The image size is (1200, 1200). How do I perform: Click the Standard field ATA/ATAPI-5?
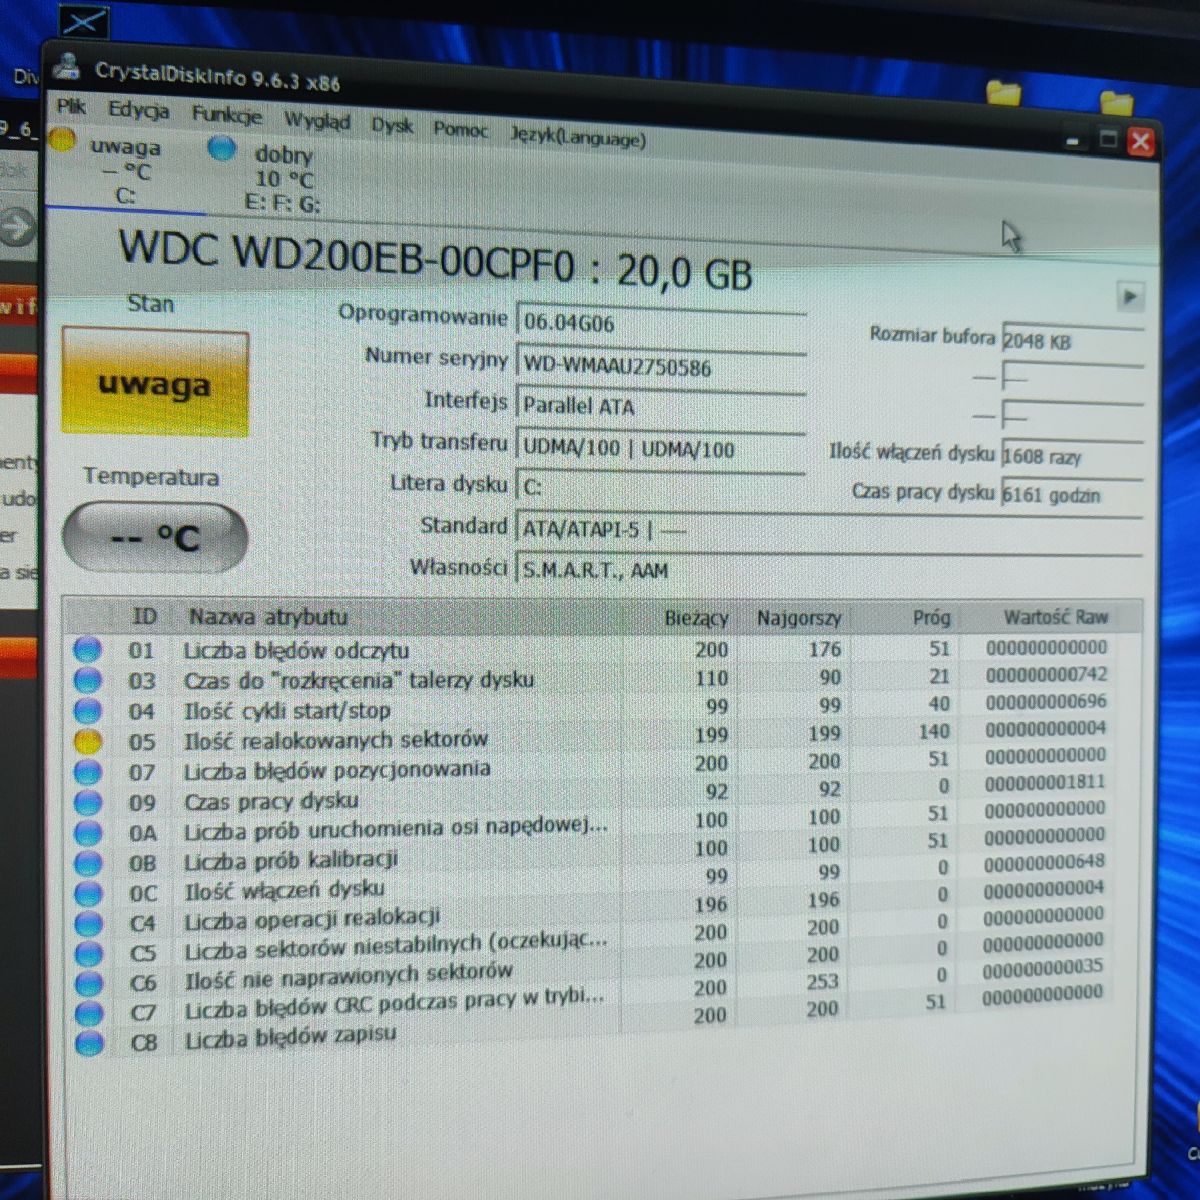pos(828,529)
